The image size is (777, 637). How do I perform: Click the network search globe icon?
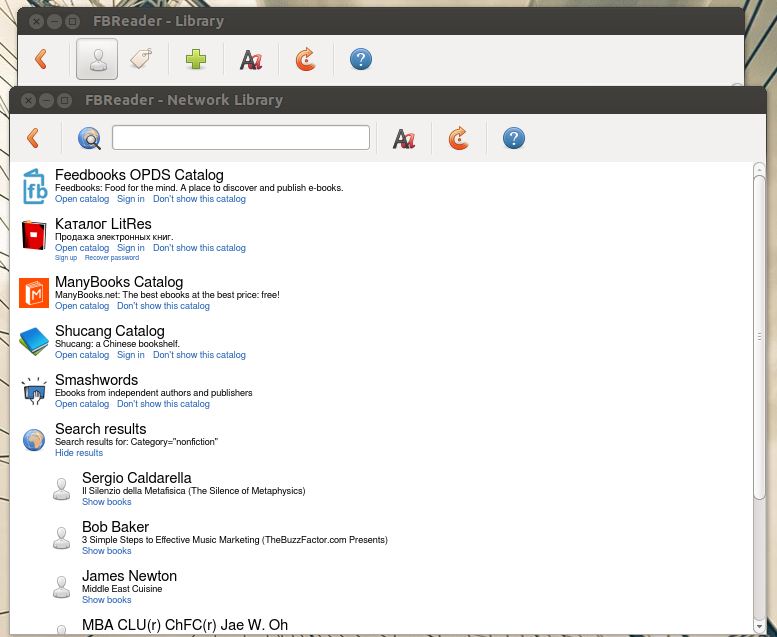(x=89, y=138)
